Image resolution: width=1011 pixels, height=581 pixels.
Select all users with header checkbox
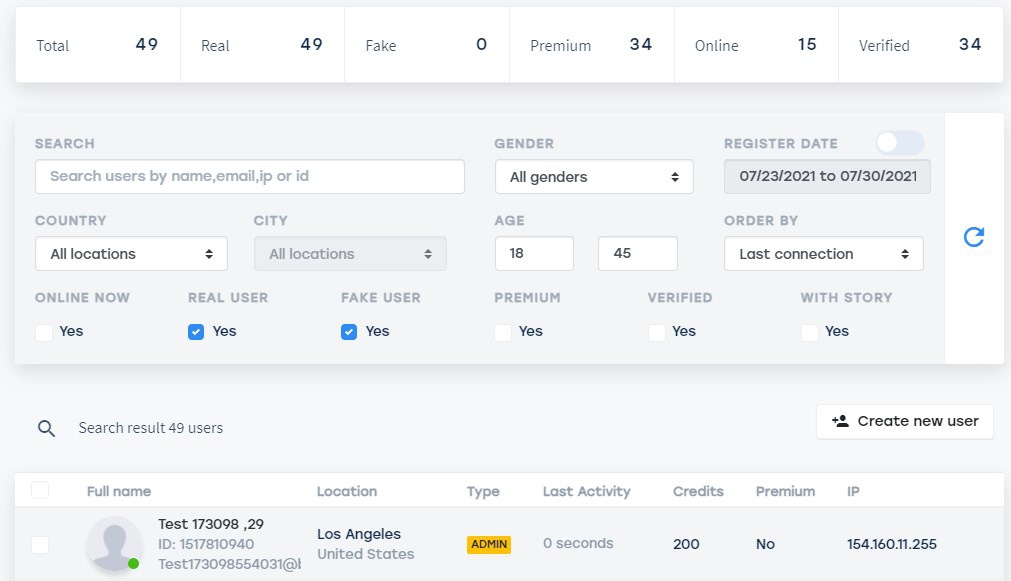(x=40, y=490)
